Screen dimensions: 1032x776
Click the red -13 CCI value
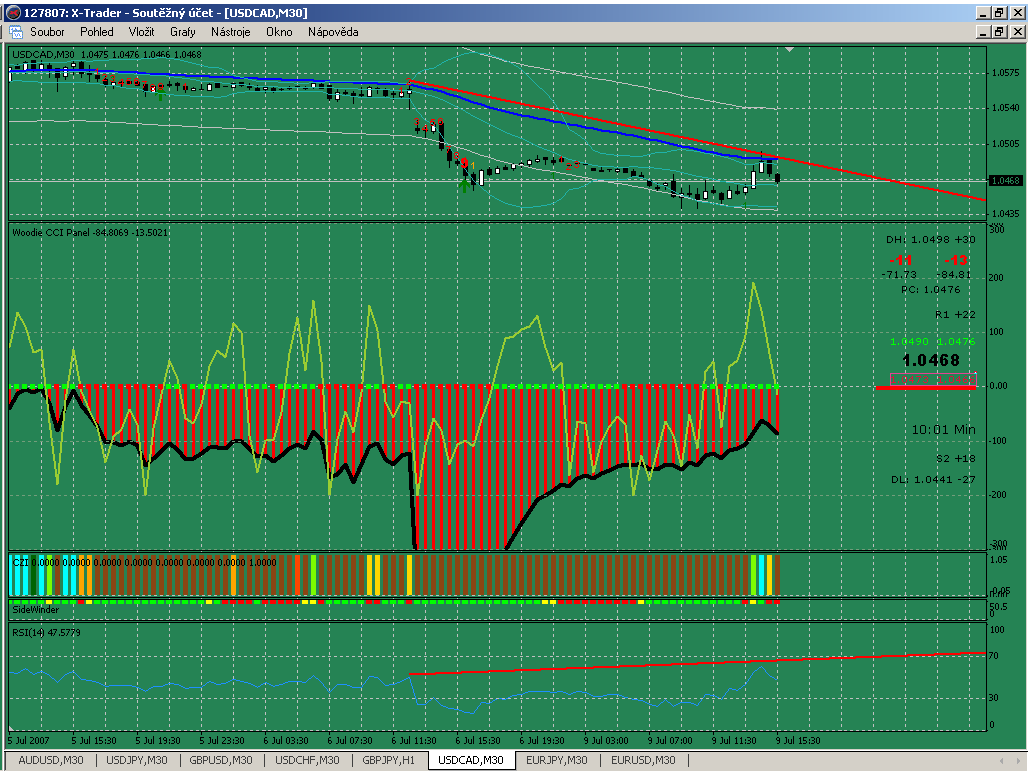click(956, 261)
